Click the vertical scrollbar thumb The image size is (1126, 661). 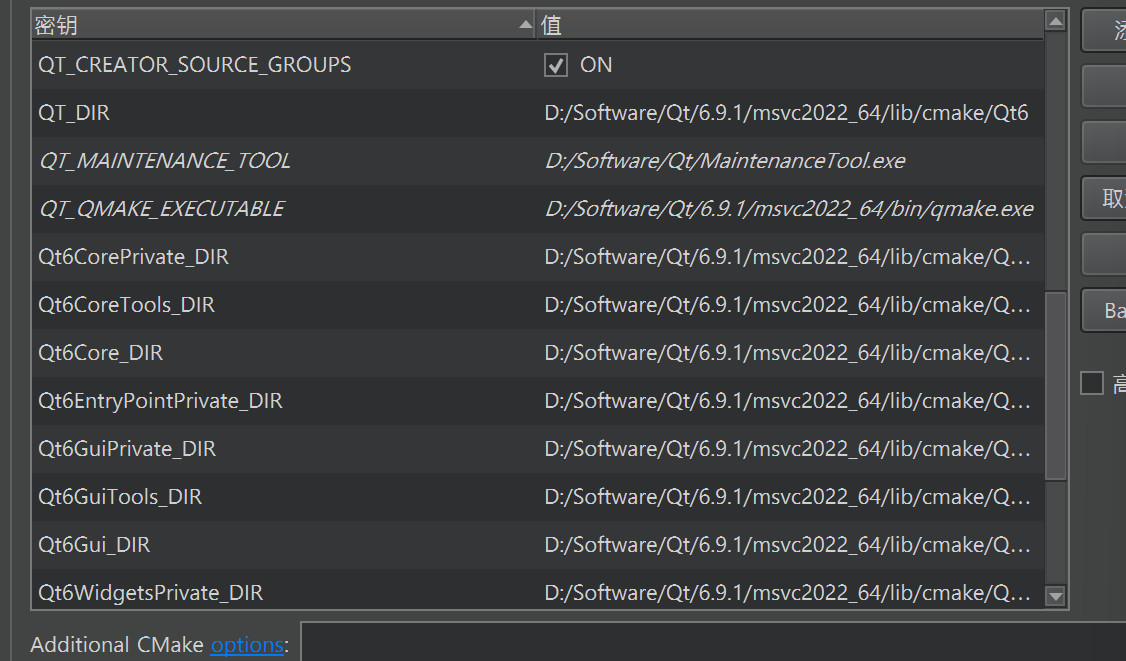(x=1055, y=385)
